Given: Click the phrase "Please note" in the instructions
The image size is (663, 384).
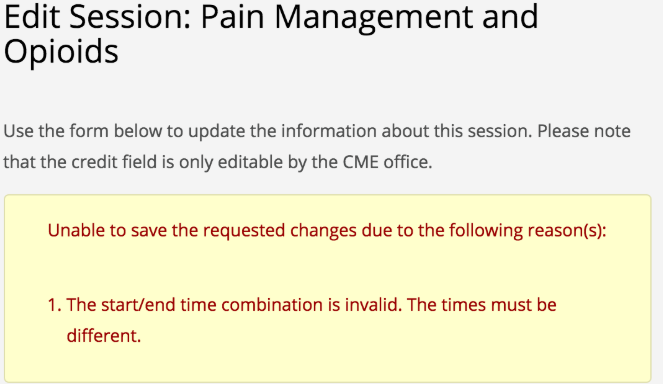Looking at the screenshot, I should click(584, 131).
